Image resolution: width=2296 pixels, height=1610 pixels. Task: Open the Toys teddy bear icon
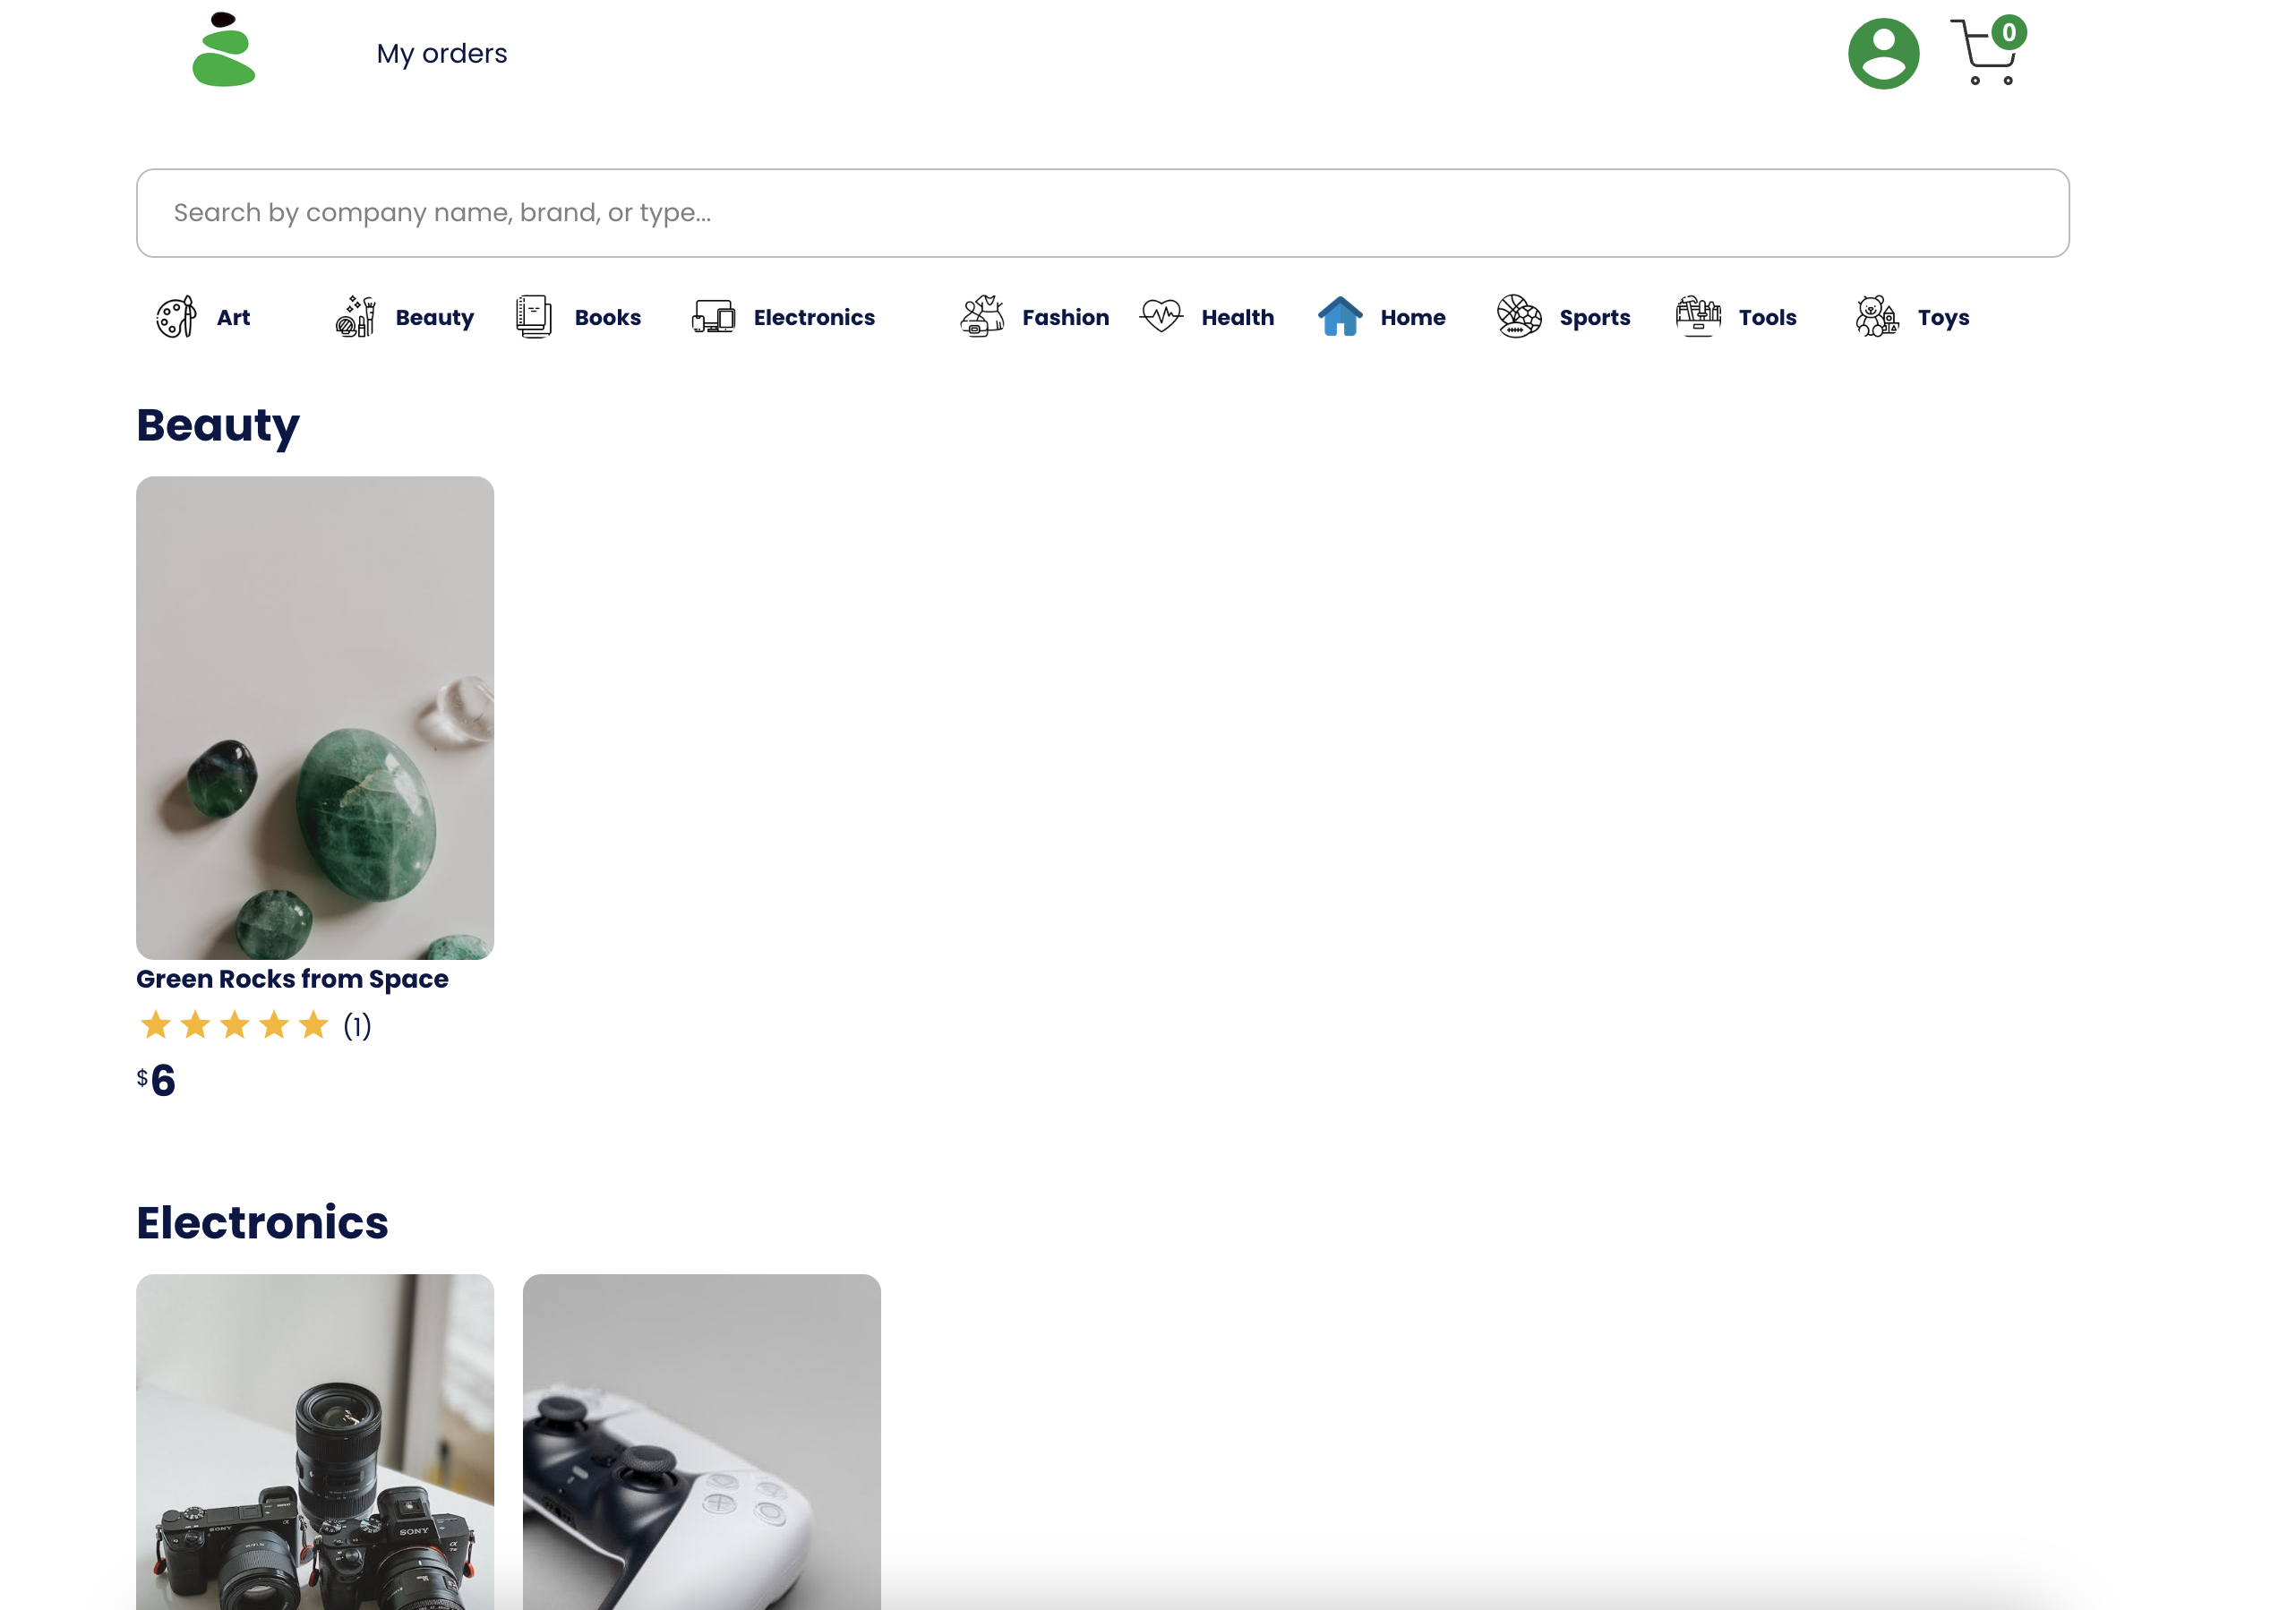click(x=1876, y=317)
